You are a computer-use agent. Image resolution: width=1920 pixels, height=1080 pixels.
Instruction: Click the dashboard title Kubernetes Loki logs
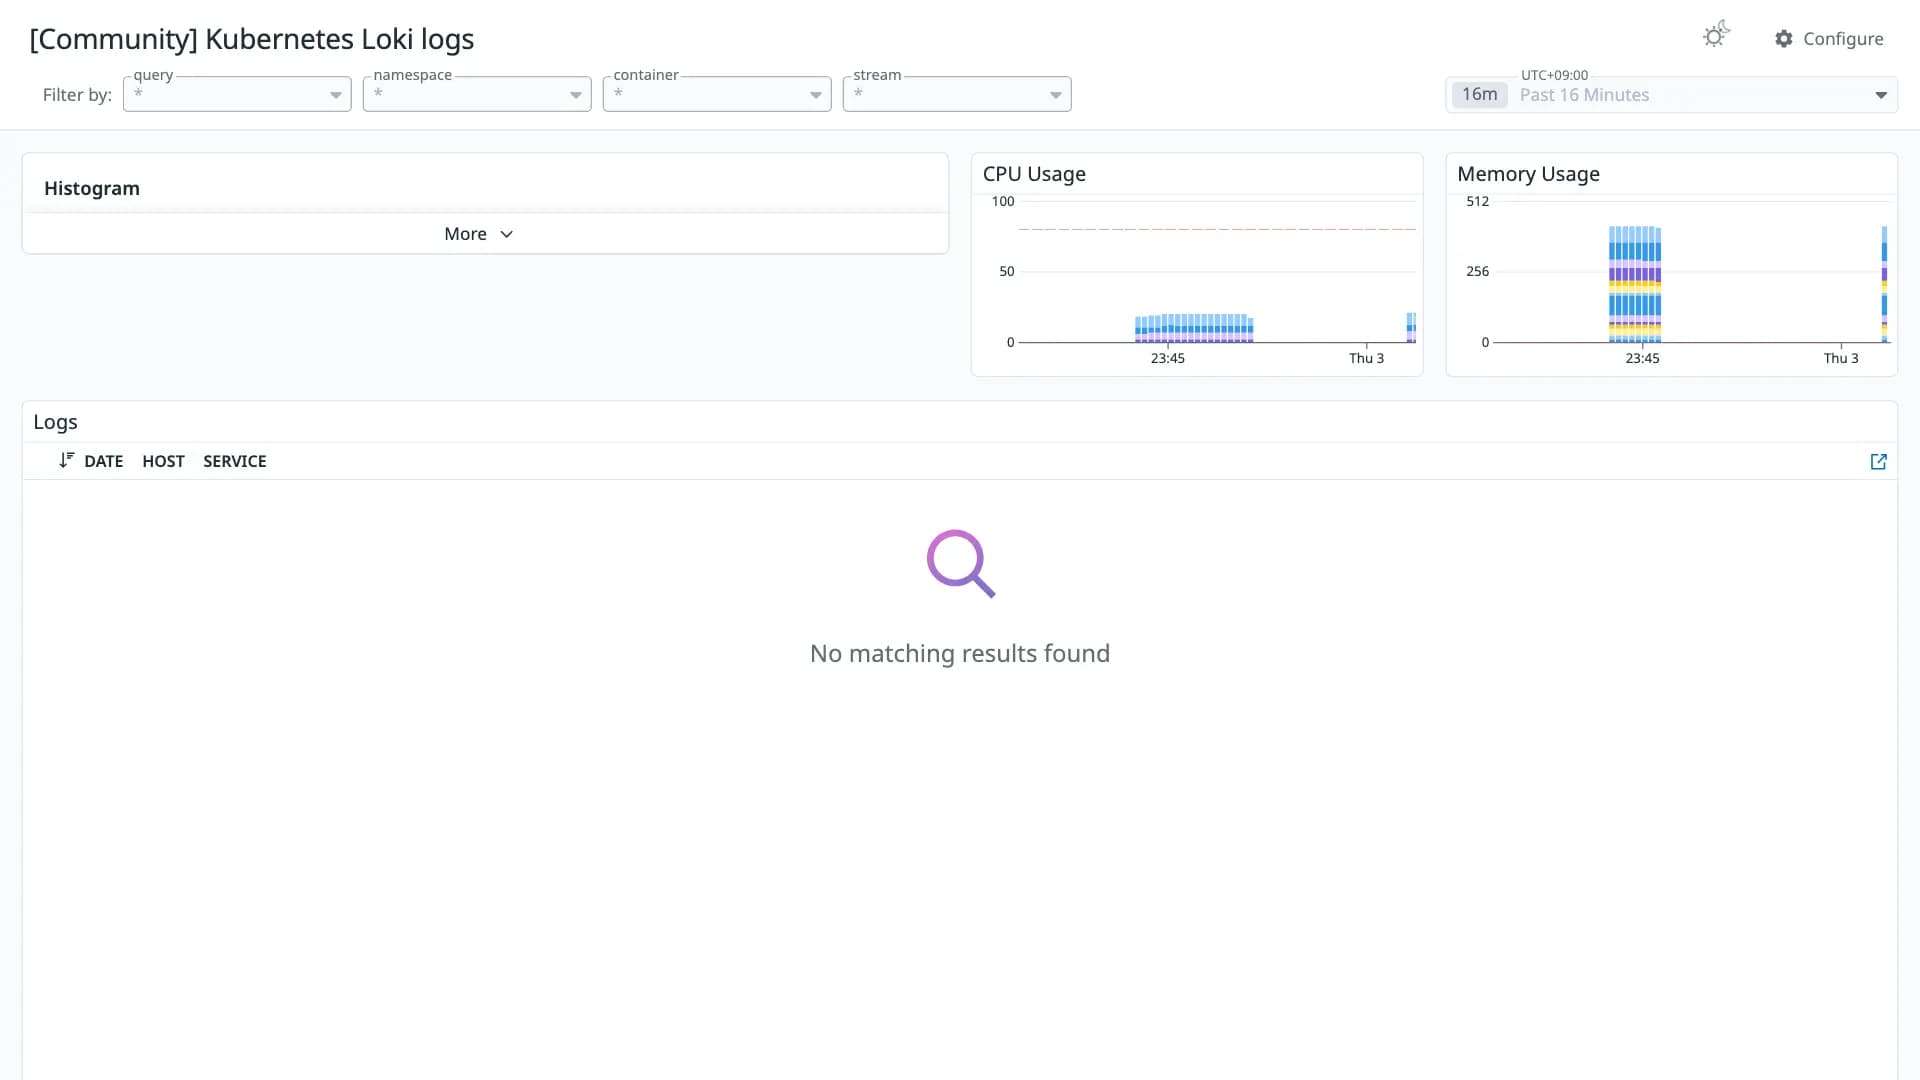click(252, 39)
